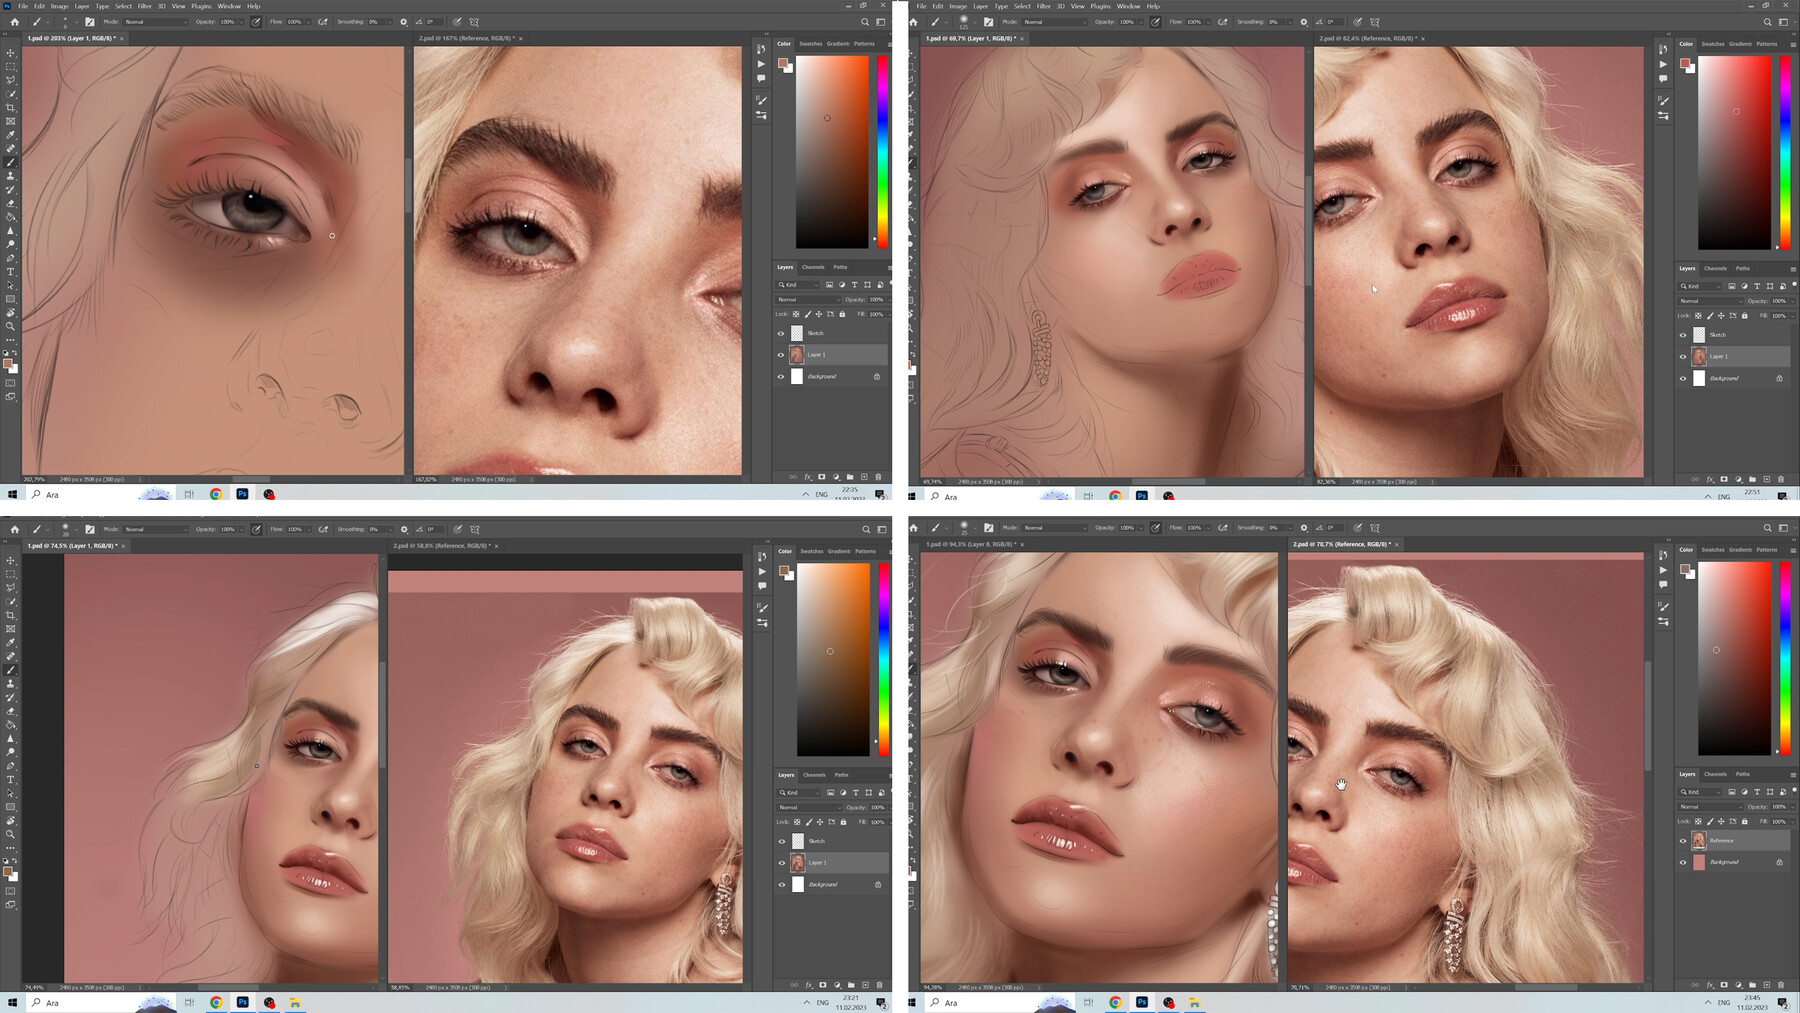This screenshot has width=1800, height=1013.
Task: Select the Move tool in top-left window
Action: (11, 52)
